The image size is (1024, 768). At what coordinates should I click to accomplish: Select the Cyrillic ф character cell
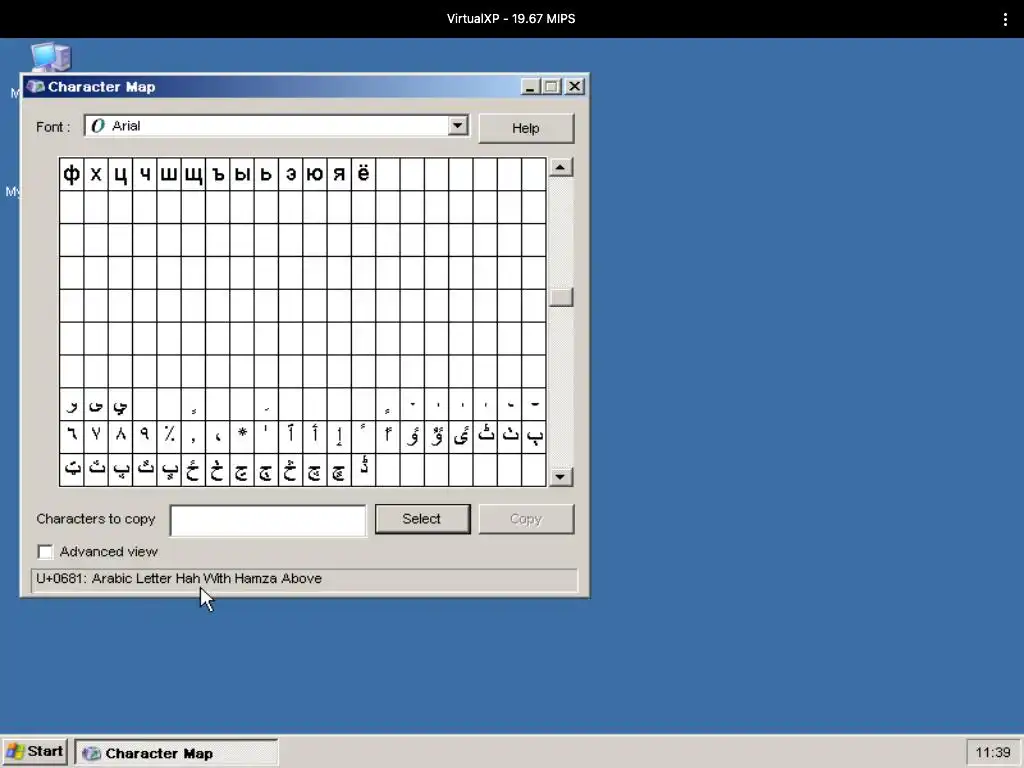tap(71, 174)
